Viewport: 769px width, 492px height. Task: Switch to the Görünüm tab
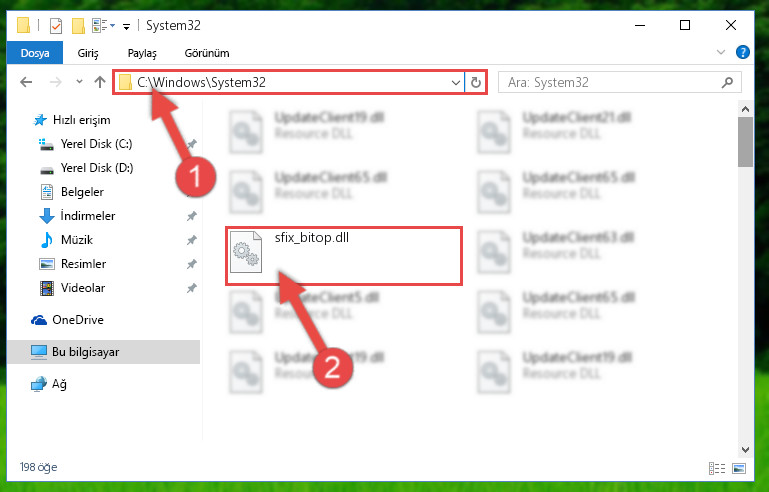[x=206, y=53]
